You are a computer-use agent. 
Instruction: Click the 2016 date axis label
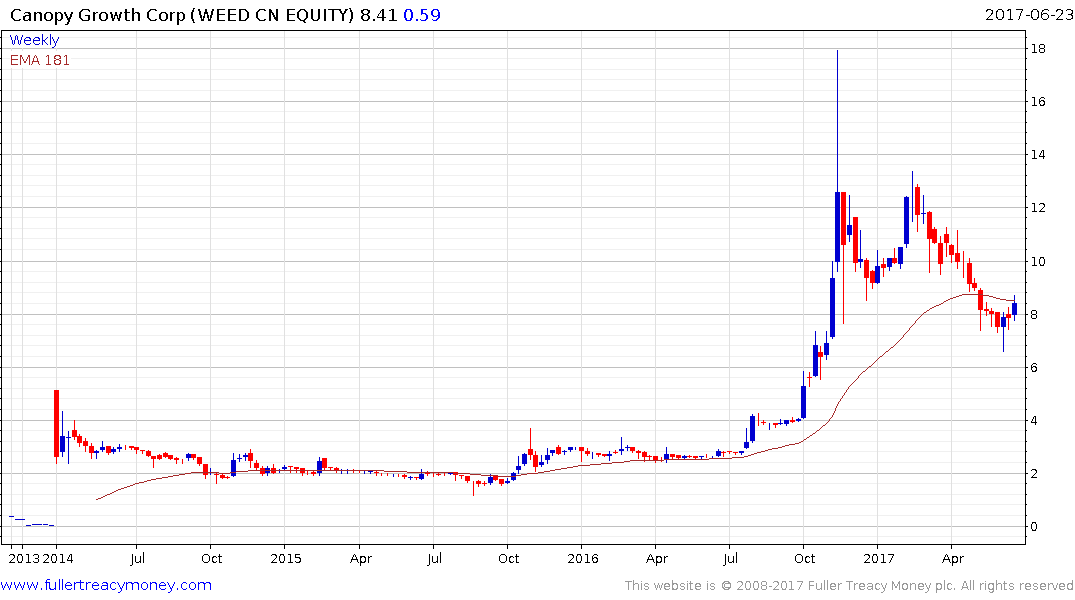point(583,558)
